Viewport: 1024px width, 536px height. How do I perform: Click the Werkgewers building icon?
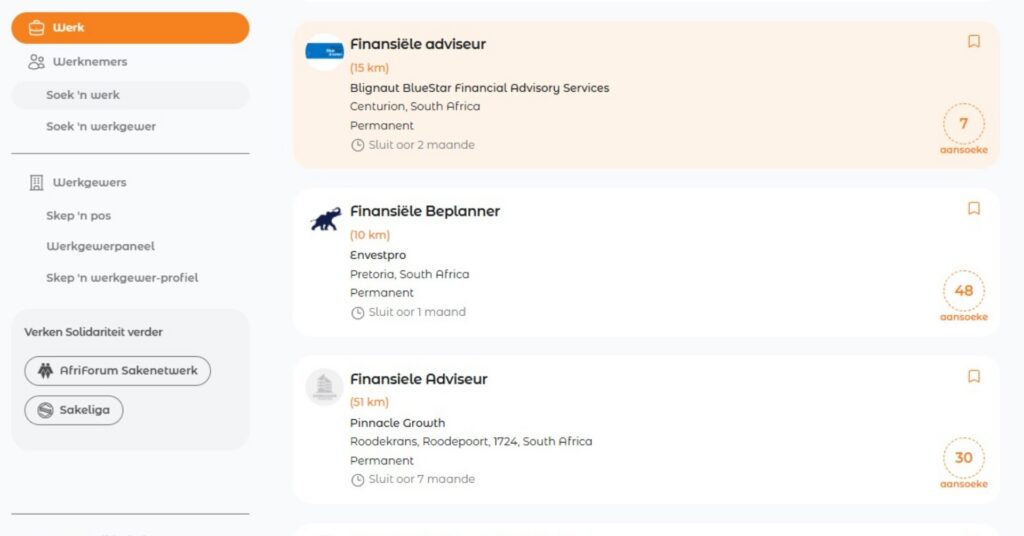(37, 183)
